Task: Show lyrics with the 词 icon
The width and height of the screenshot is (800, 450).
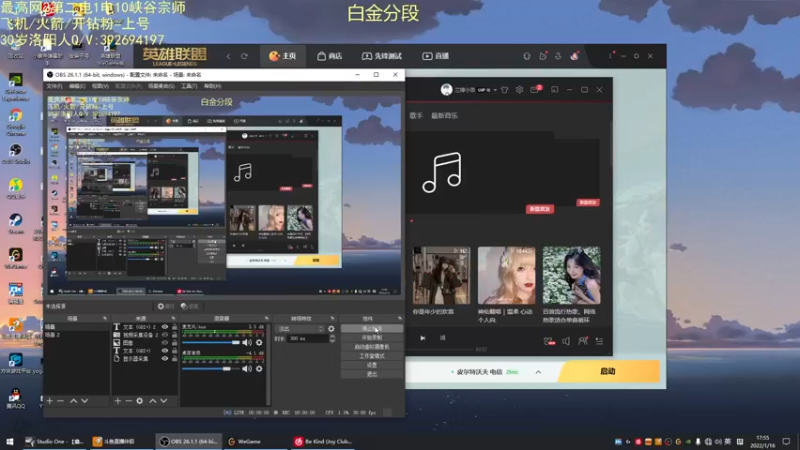Action: coord(442,338)
